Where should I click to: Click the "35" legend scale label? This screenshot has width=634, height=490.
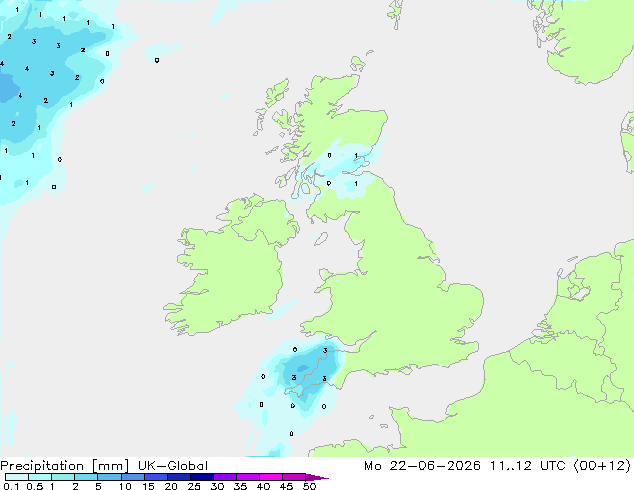[240, 486]
